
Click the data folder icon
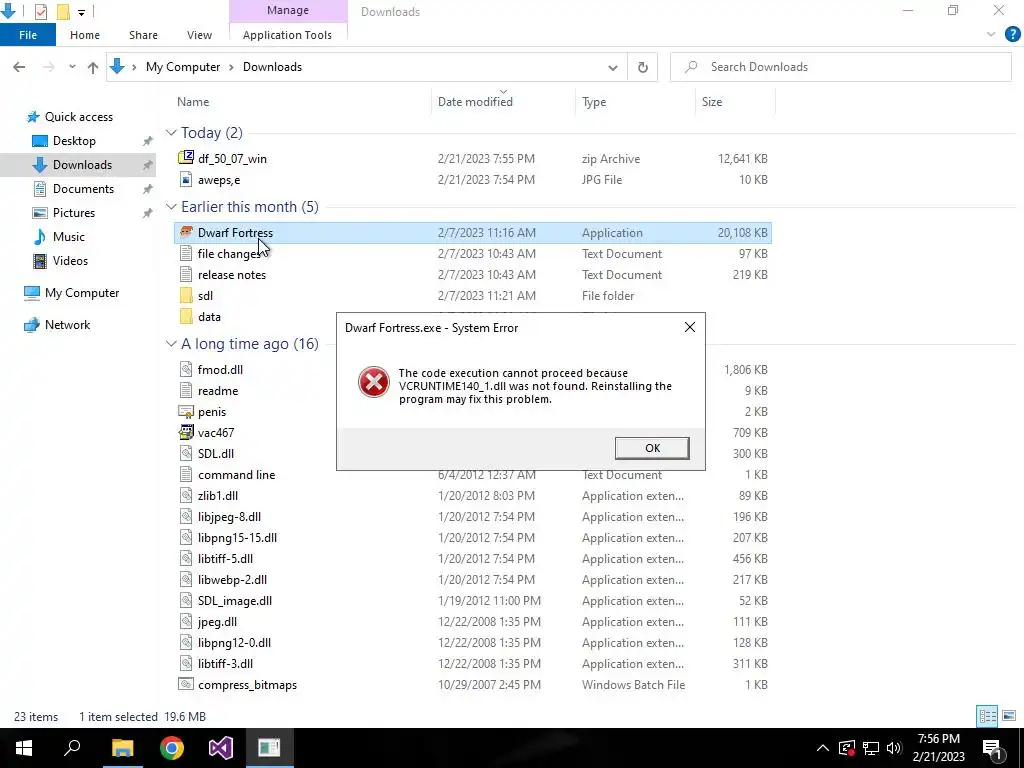(186, 317)
